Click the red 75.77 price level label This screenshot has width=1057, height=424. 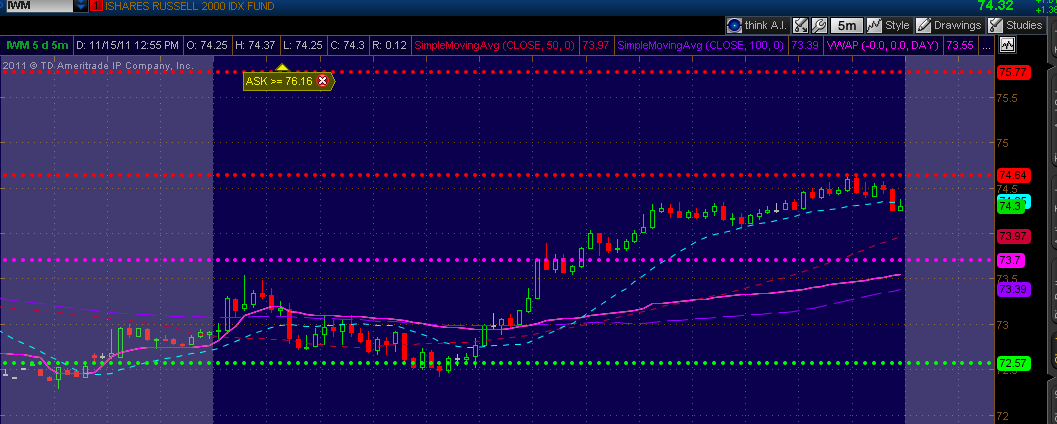click(x=1013, y=71)
